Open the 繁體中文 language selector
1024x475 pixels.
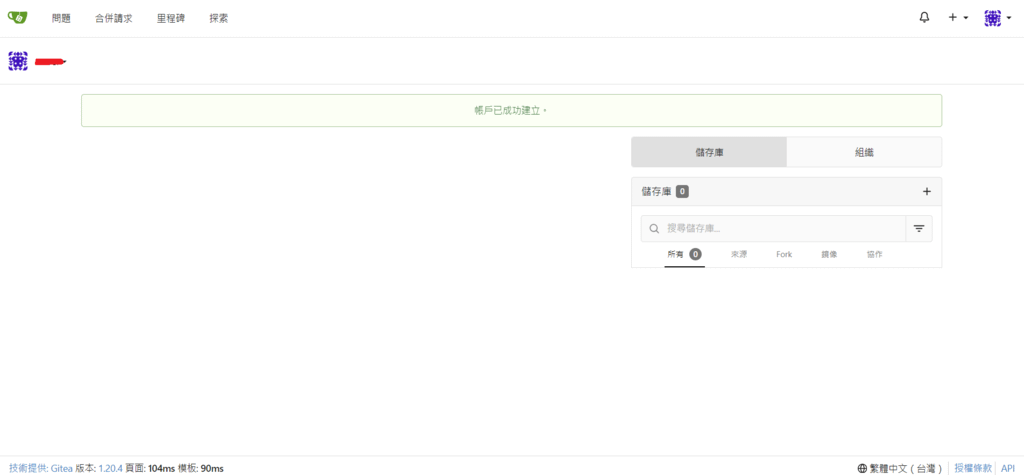coord(899,468)
